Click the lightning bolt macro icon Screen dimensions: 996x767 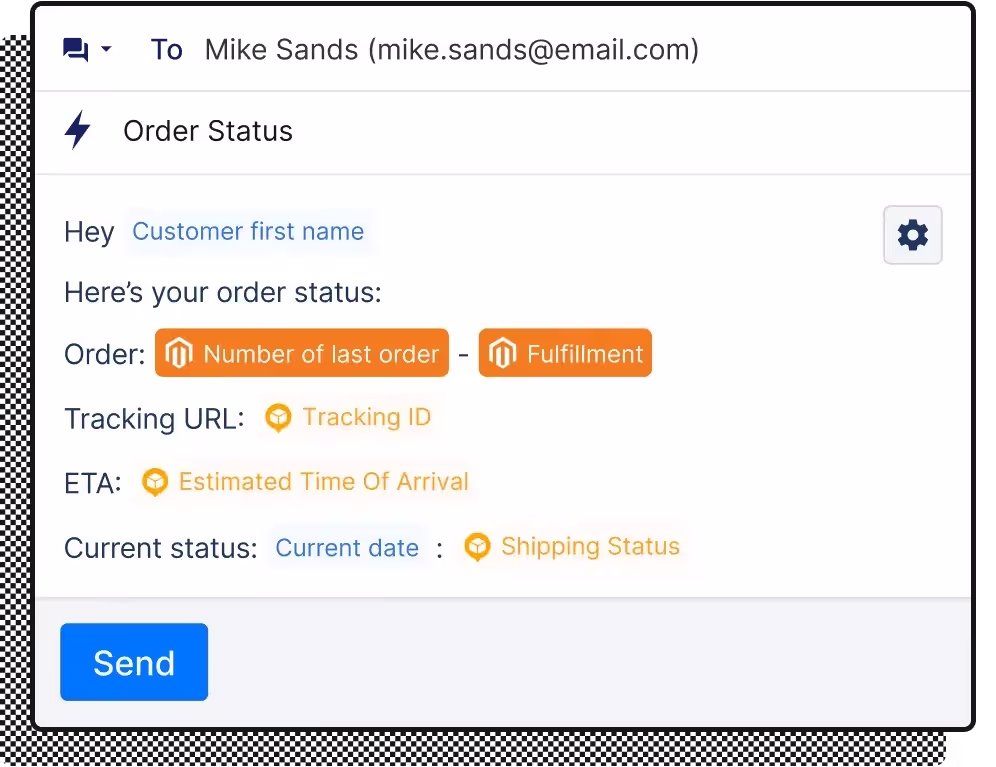(x=77, y=130)
